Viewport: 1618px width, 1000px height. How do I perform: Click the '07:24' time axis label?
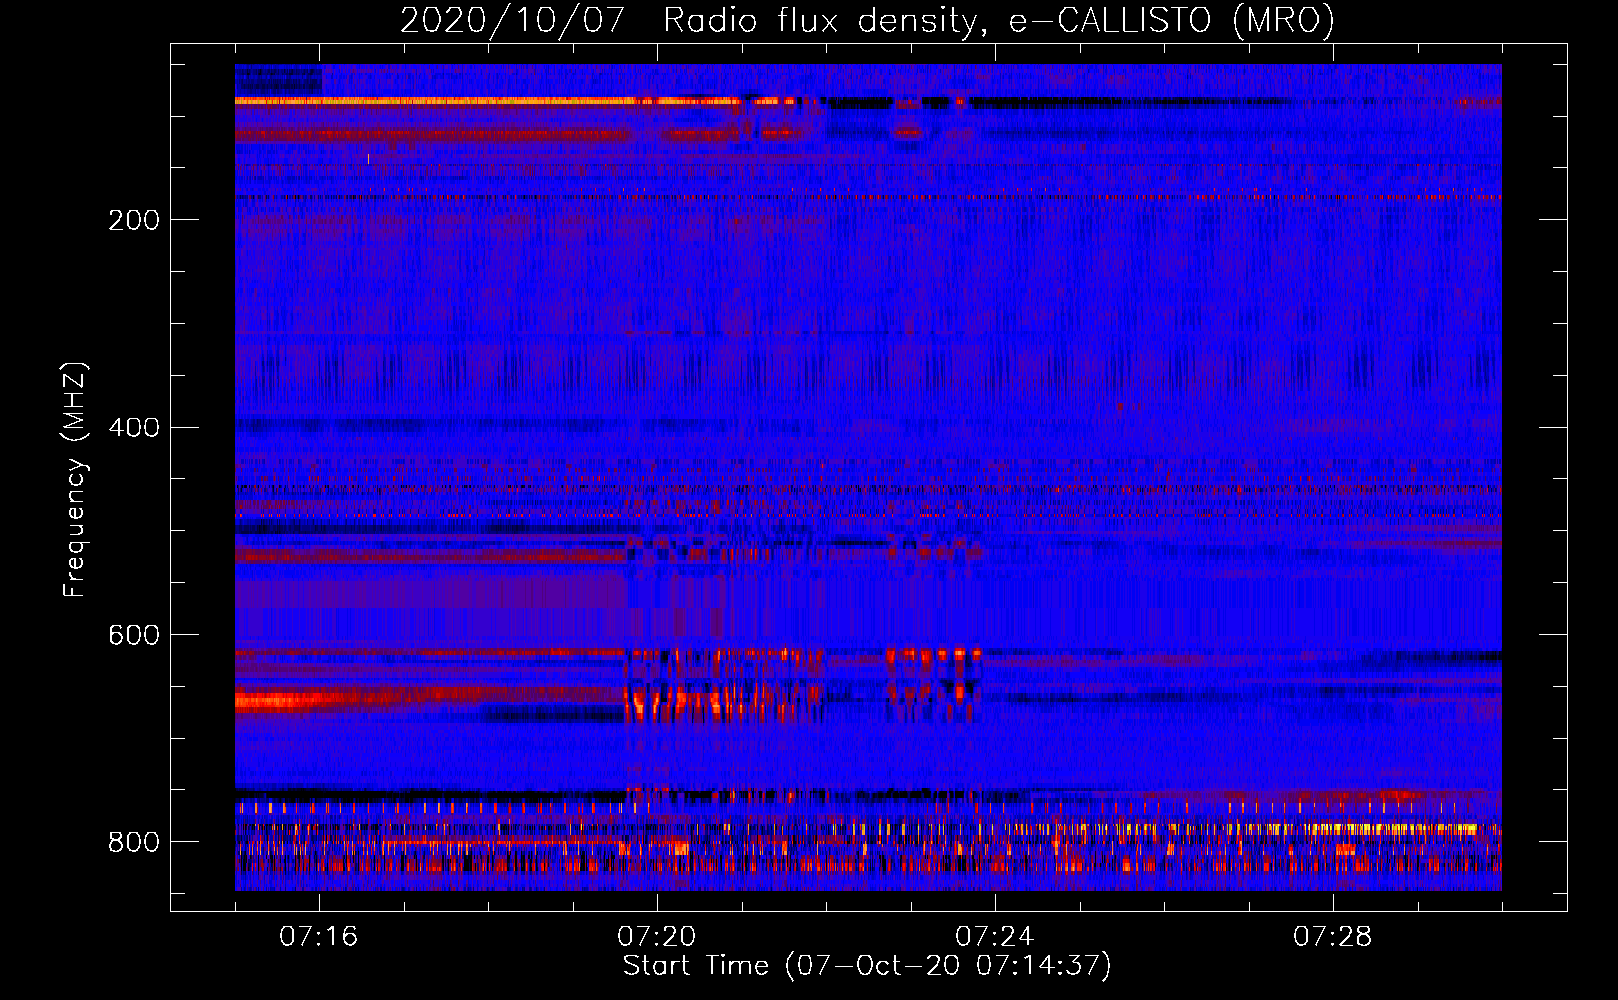pyautogui.click(x=995, y=937)
